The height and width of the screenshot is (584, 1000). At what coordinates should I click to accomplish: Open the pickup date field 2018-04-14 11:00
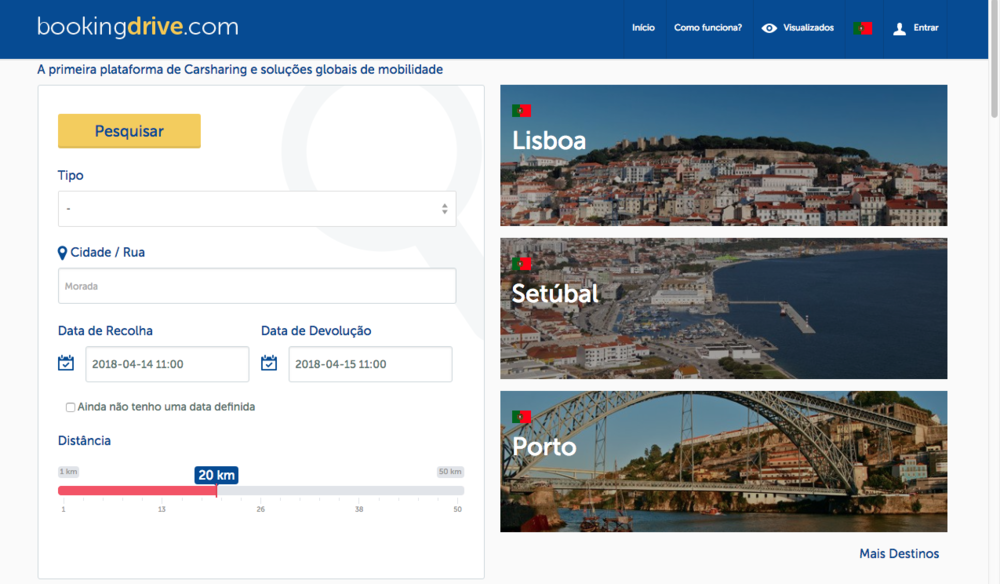point(167,364)
